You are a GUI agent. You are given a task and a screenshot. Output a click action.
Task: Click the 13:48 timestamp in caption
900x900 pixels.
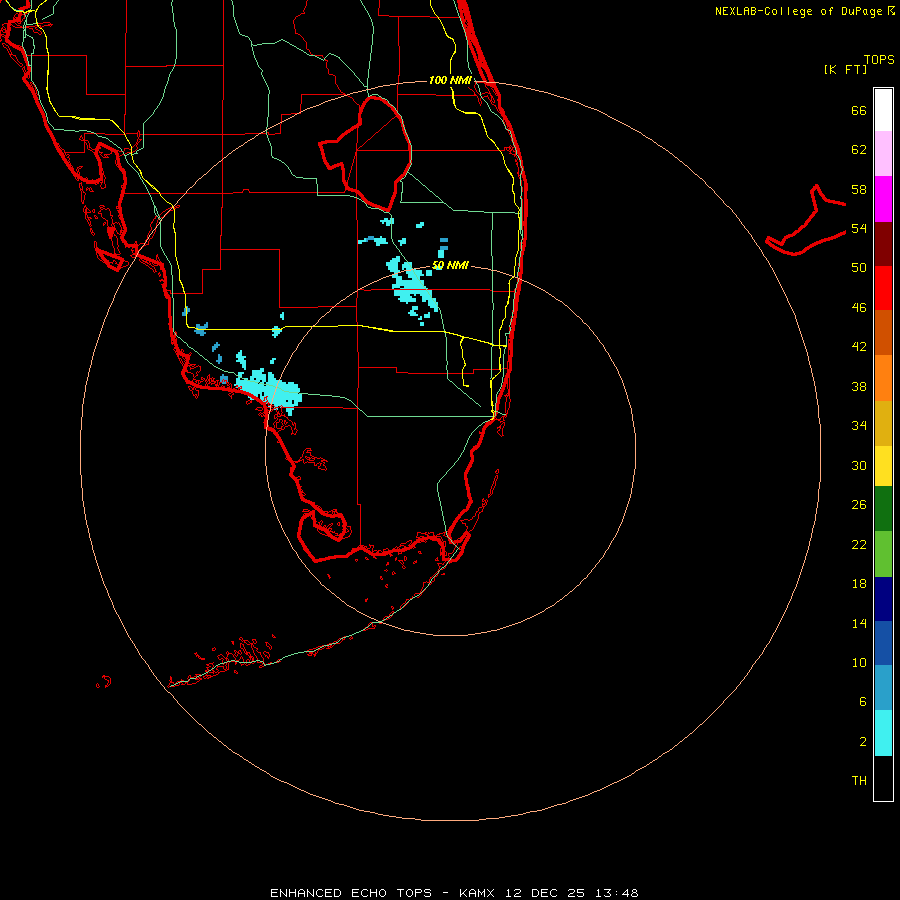(x=616, y=893)
